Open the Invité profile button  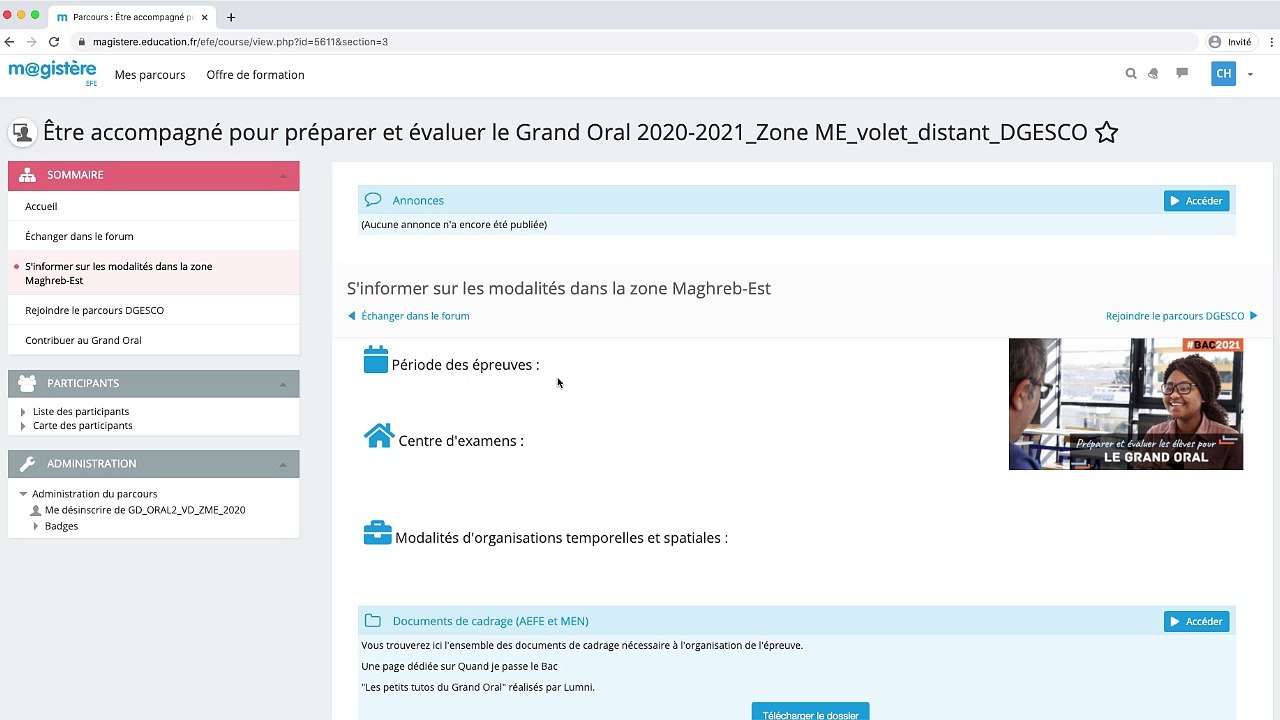click(x=1230, y=42)
